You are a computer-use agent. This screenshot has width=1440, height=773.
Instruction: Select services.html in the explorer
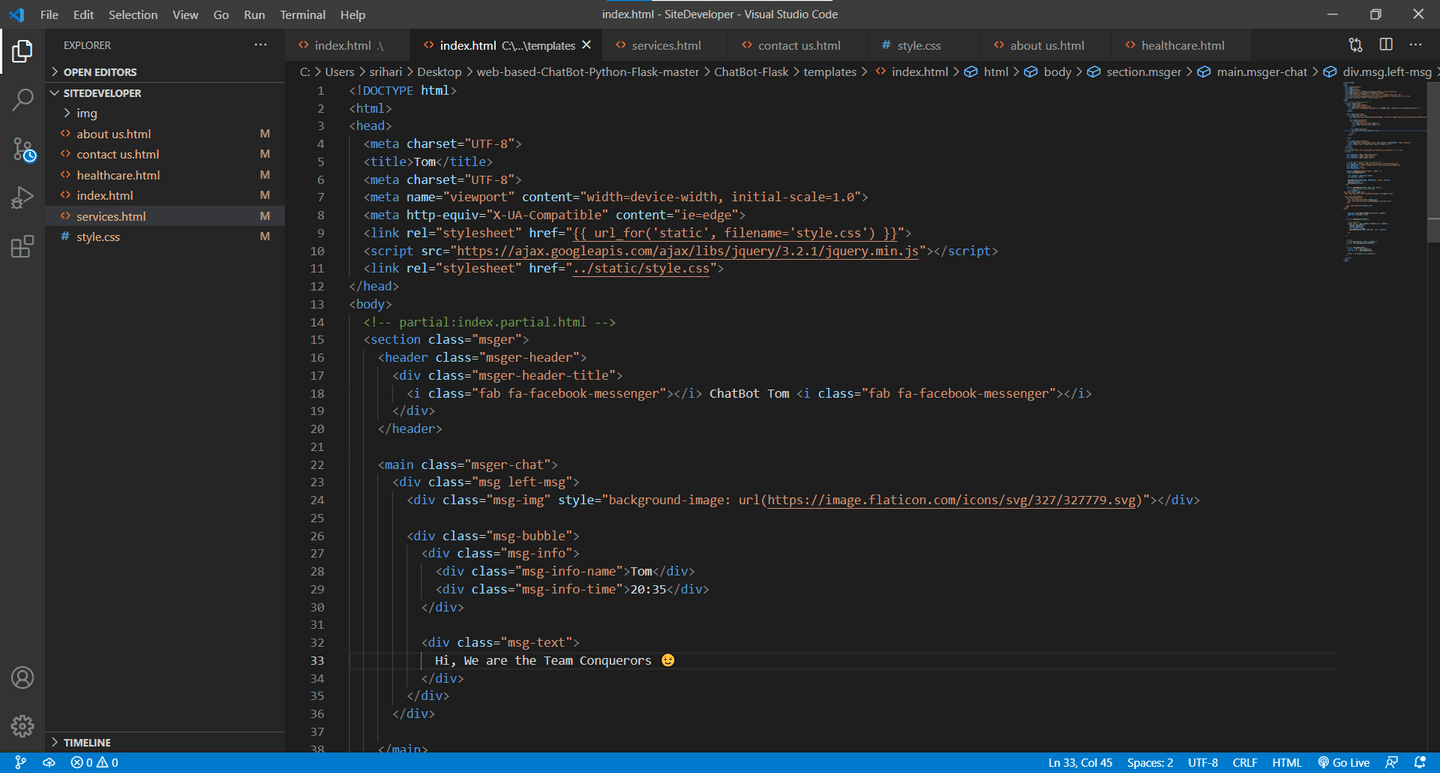point(165,216)
